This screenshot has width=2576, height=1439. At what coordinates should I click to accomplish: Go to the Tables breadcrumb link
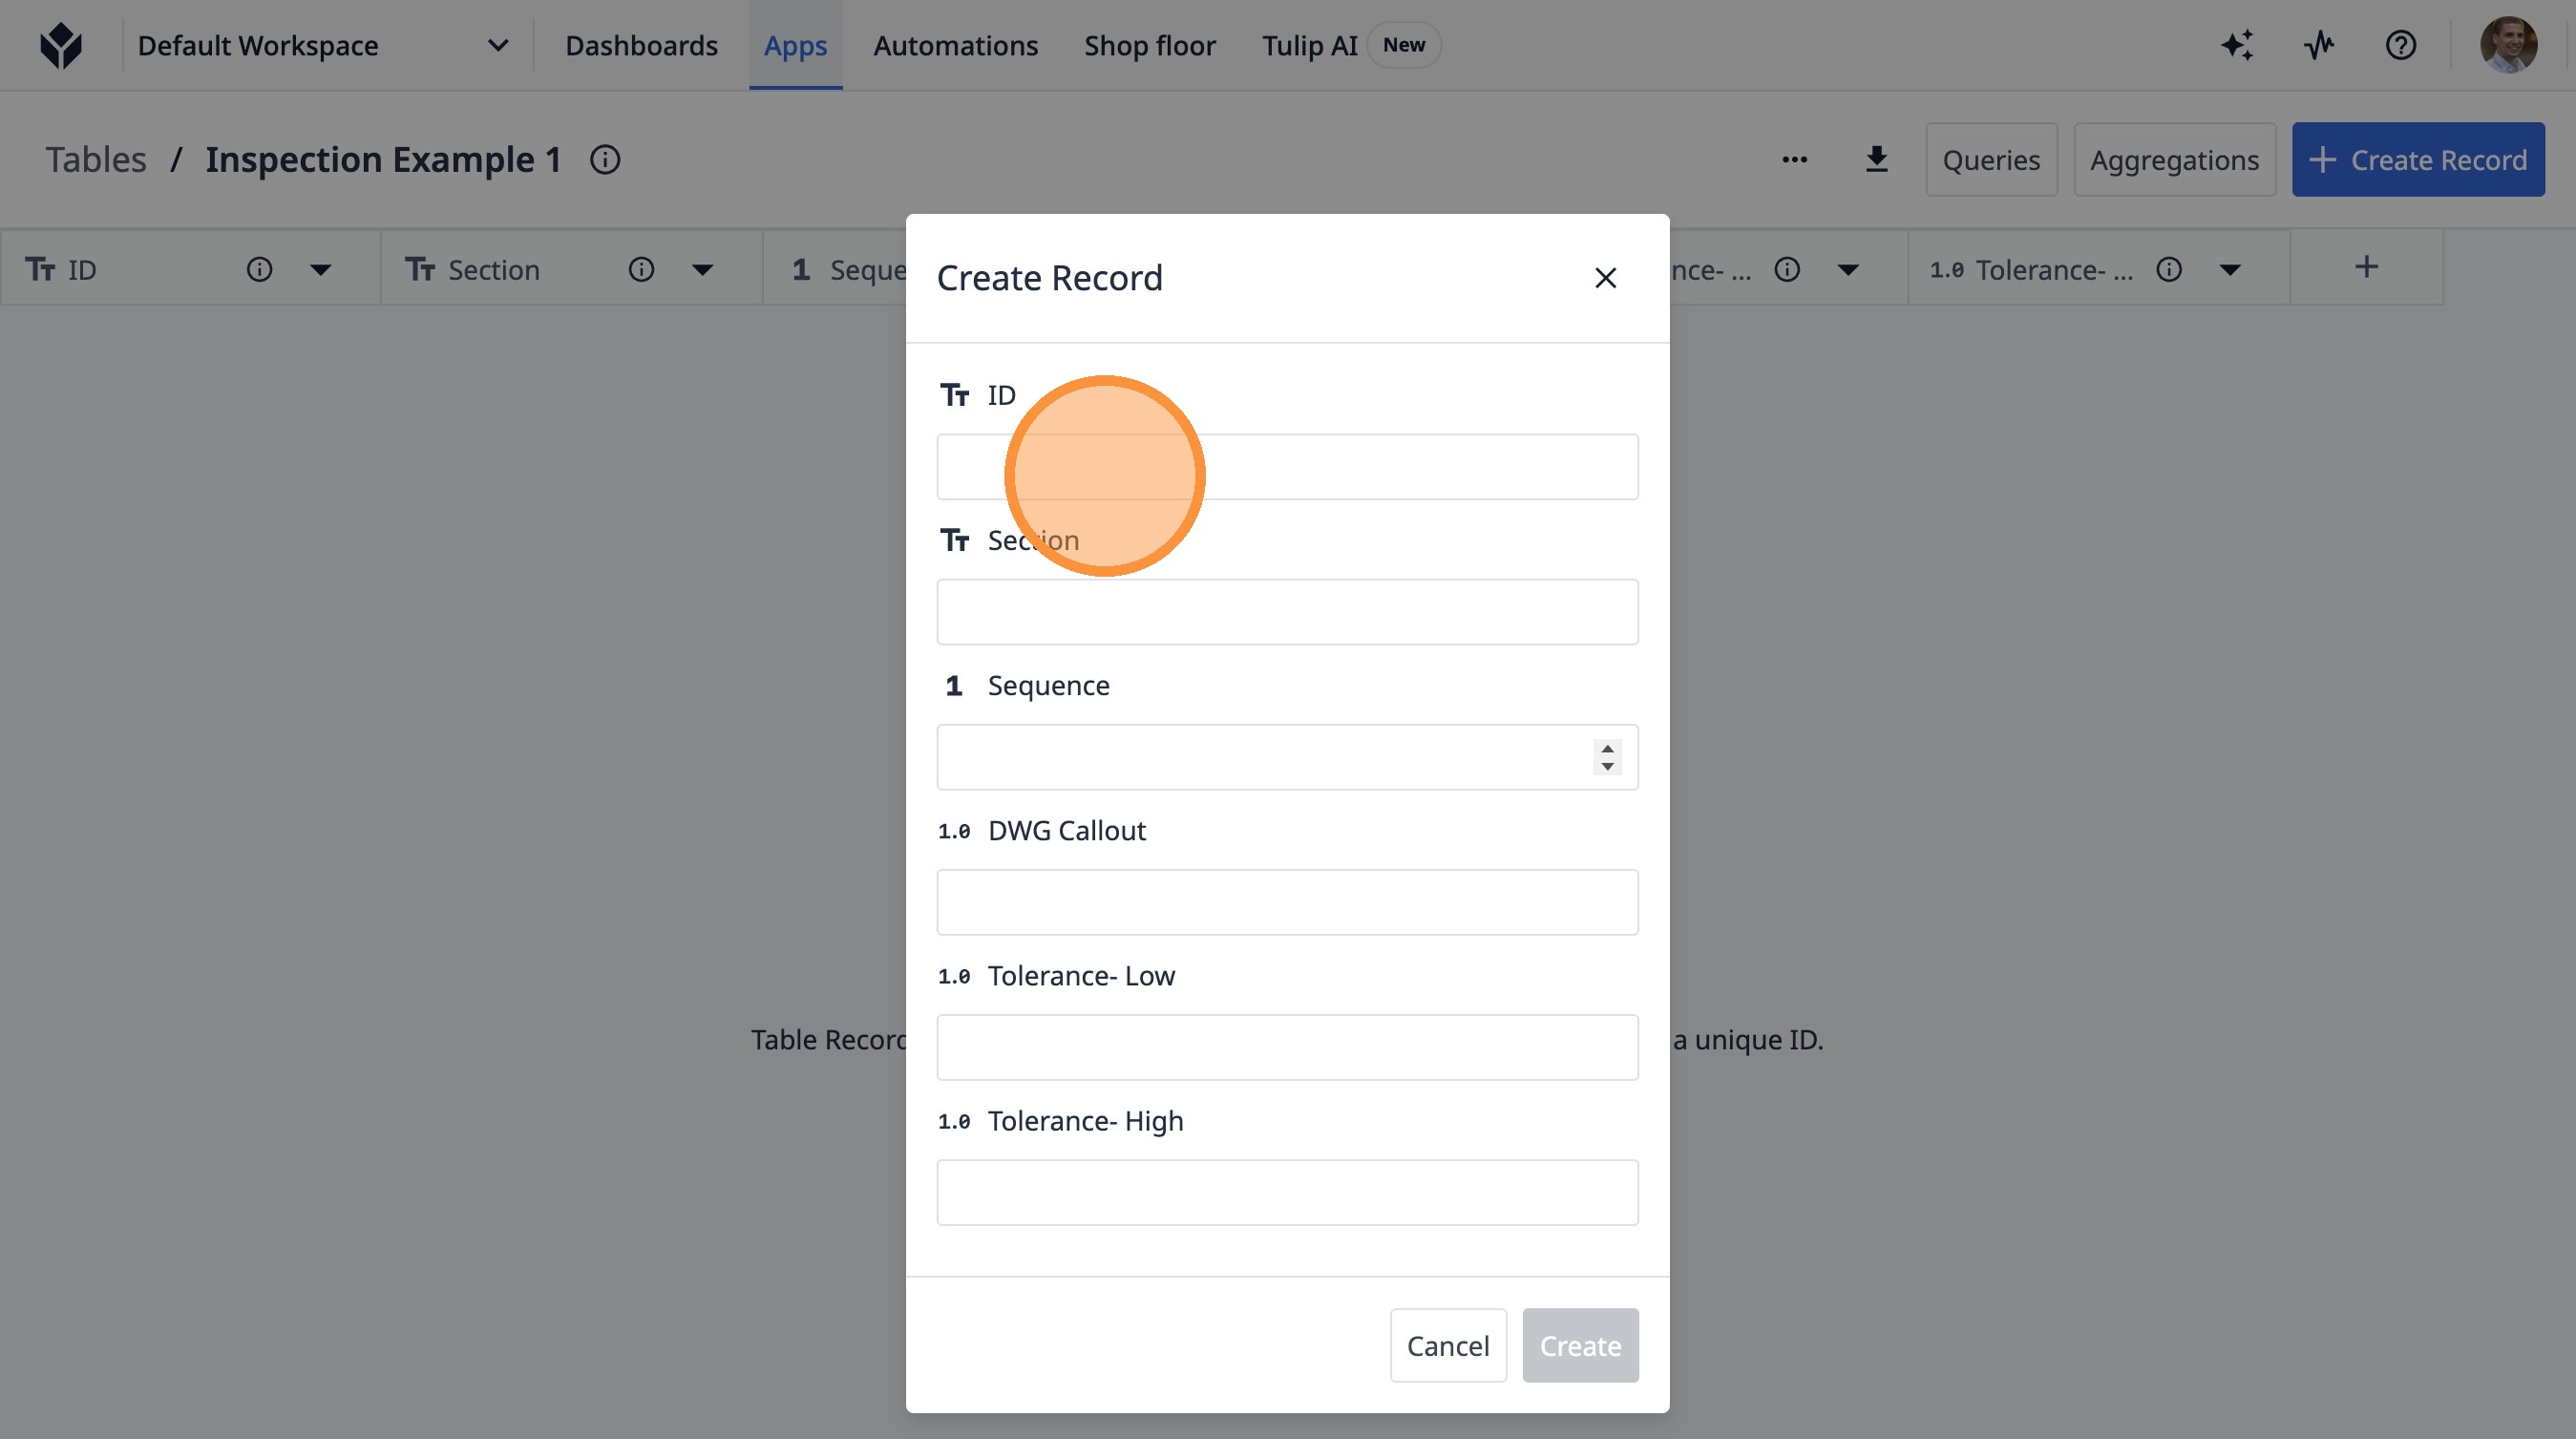pyautogui.click(x=96, y=160)
